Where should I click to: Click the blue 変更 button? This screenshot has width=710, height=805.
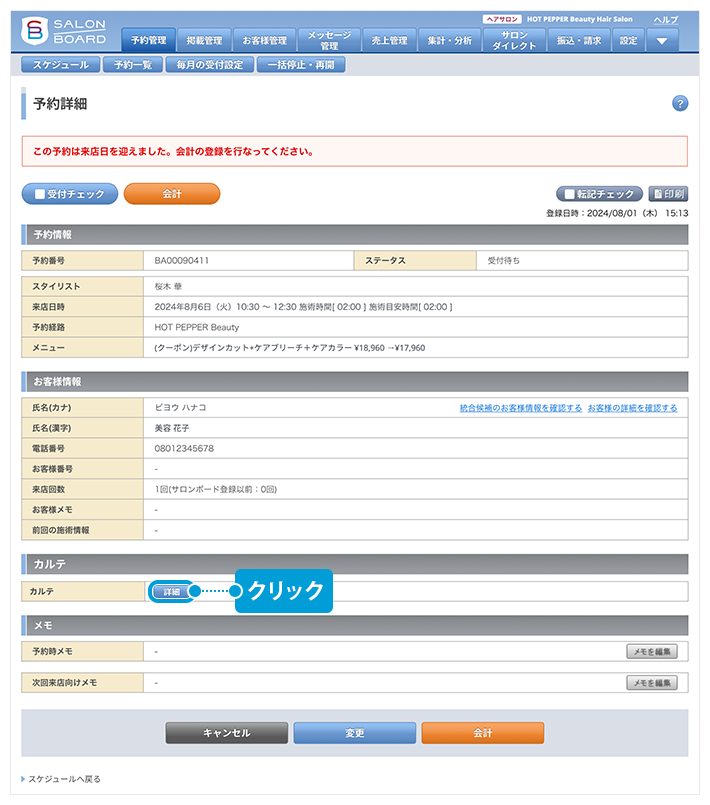(355, 733)
